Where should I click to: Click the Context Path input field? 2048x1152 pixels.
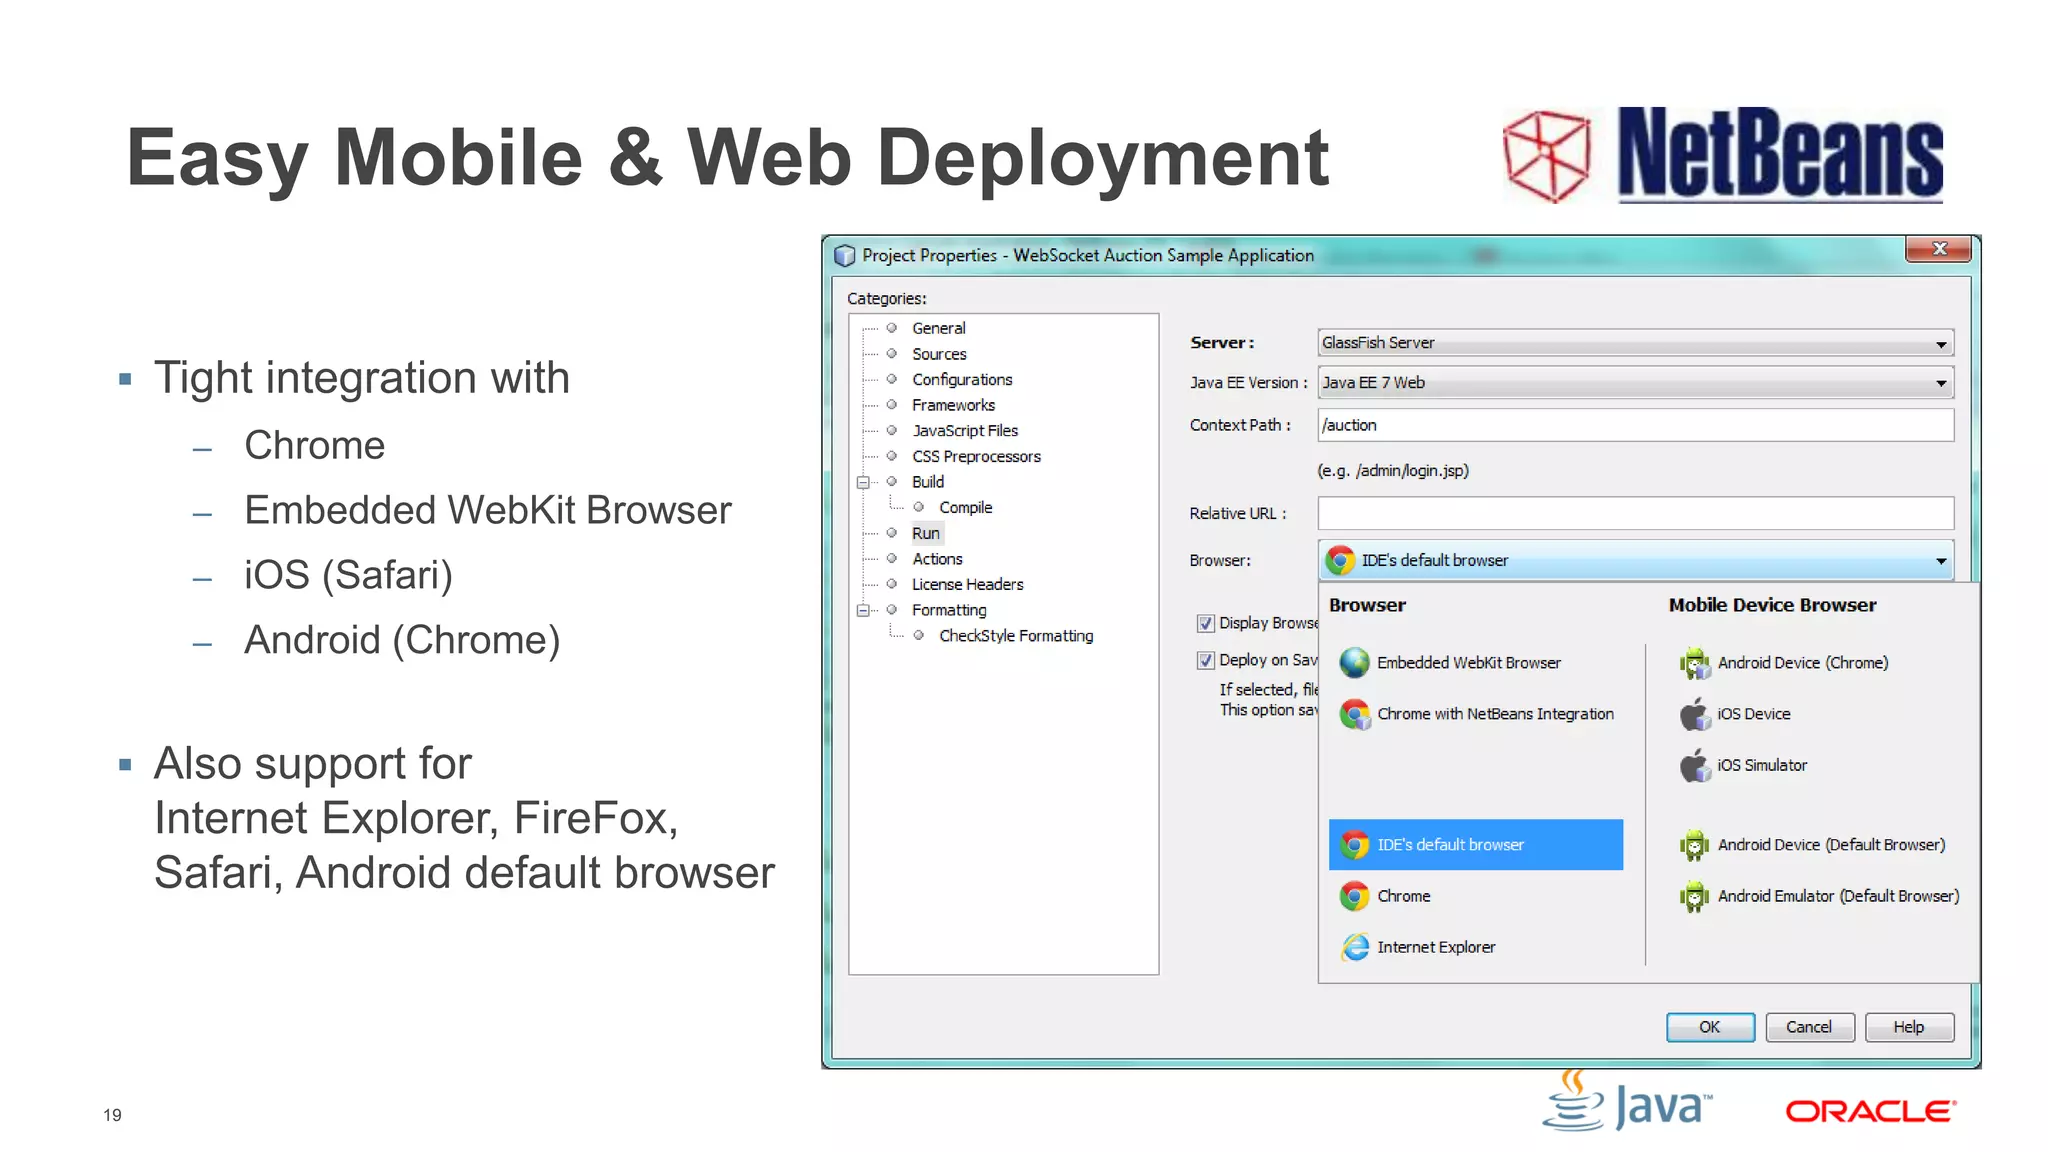pos(1636,425)
